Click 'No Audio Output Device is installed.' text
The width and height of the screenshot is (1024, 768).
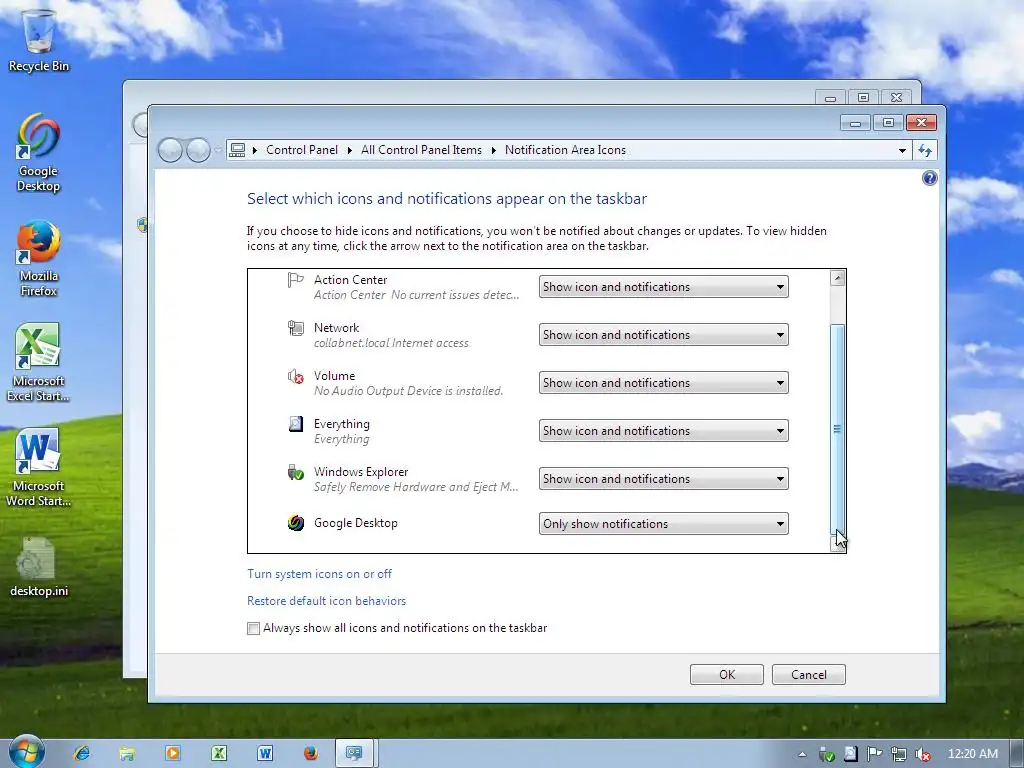408,391
